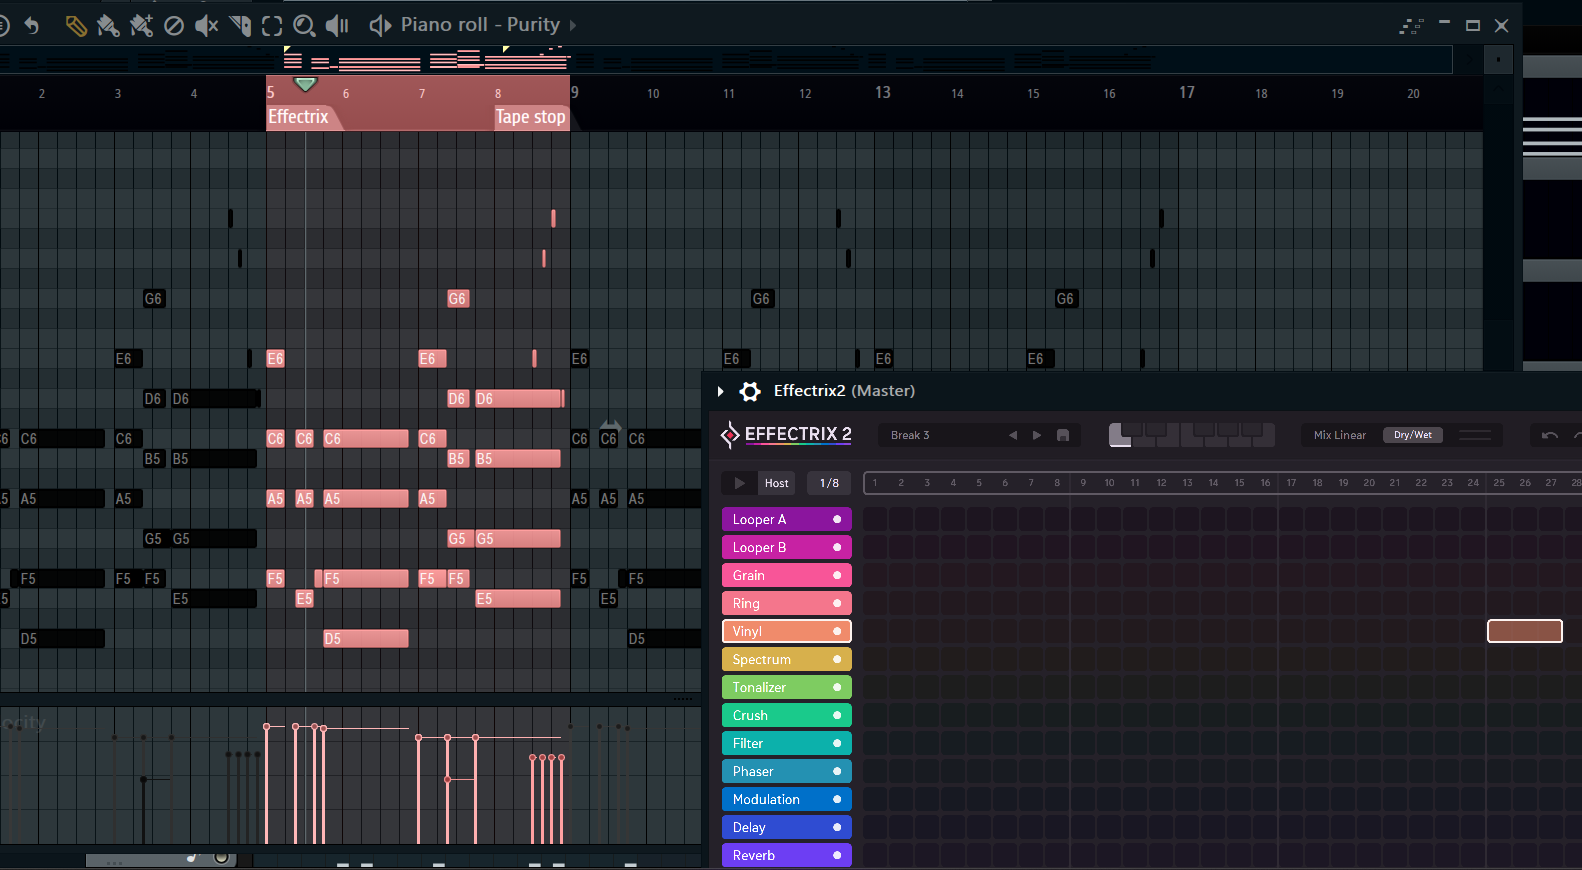Select the long highlighted D5 note
The height and width of the screenshot is (870, 1582).
click(x=366, y=639)
